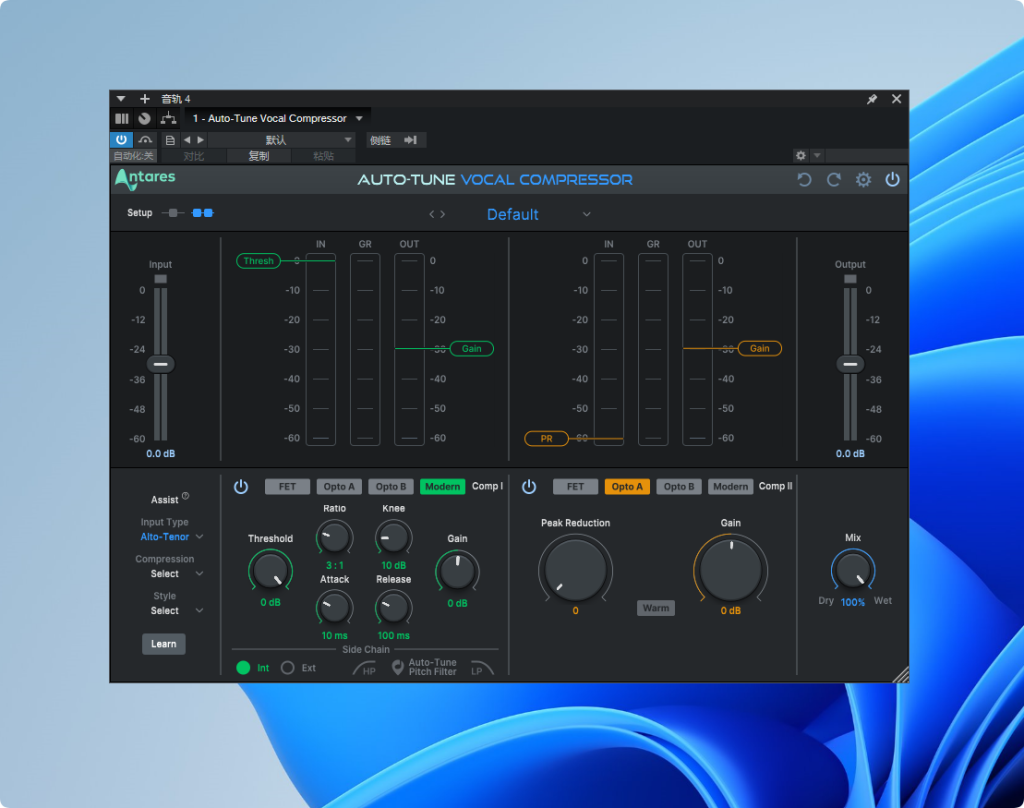The height and width of the screenshot is (808, 1024).
Task: Click the knob macro controls icon
Action: pos(144,119)
